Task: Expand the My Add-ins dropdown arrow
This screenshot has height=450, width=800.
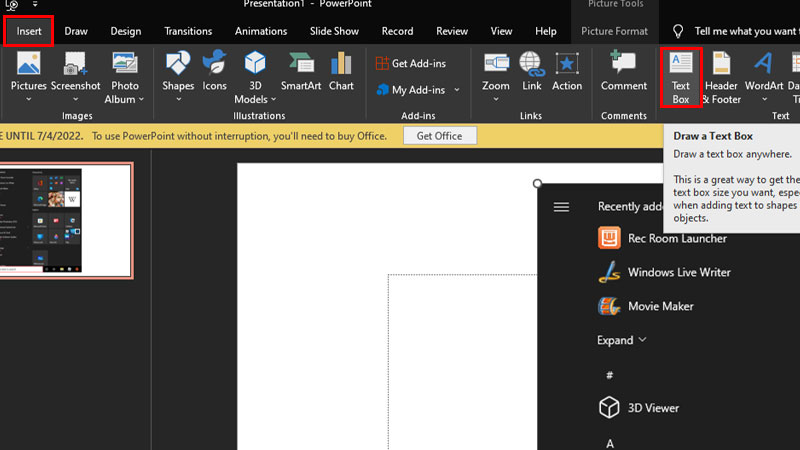Action: (457, 90)
